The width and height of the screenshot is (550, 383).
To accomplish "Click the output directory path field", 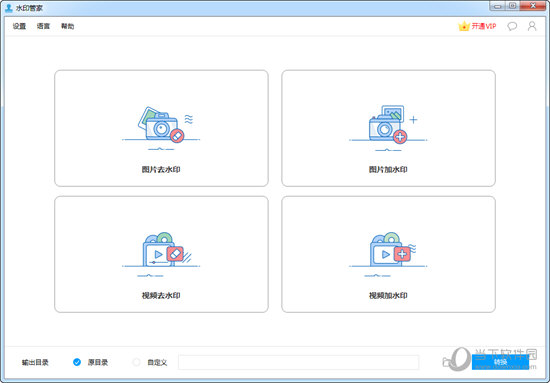I will pyautogui.click(x=299, y=362).
